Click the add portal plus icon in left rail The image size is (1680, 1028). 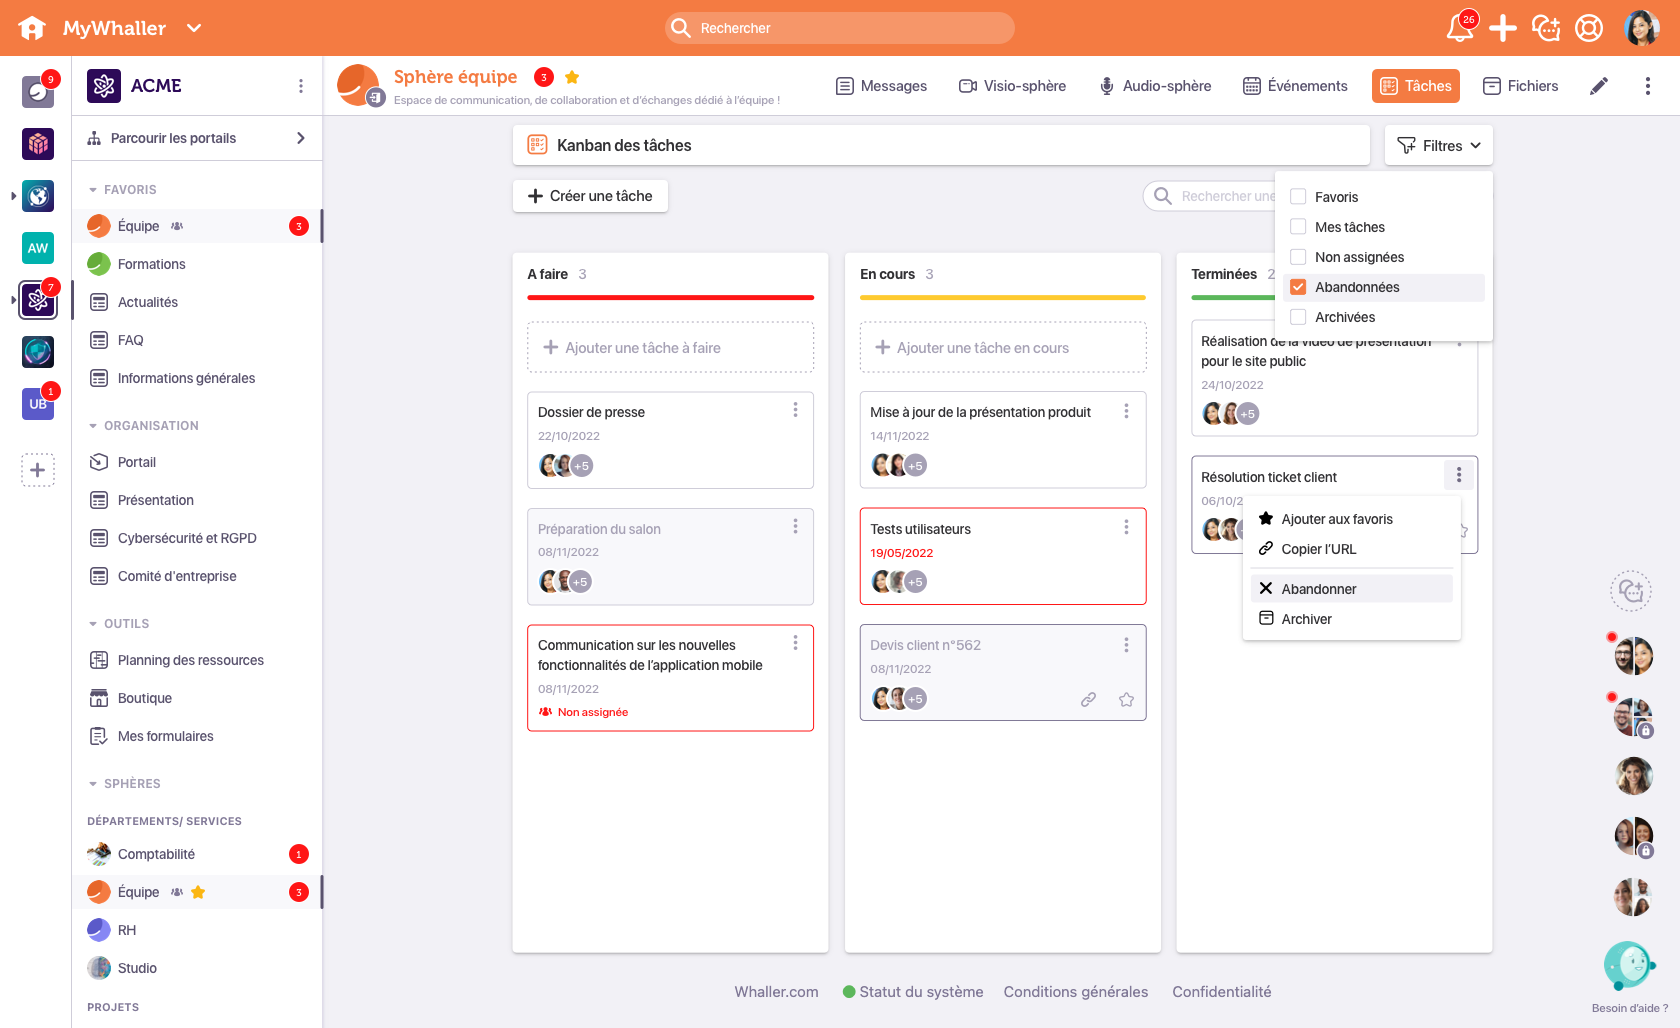[38, 470]
